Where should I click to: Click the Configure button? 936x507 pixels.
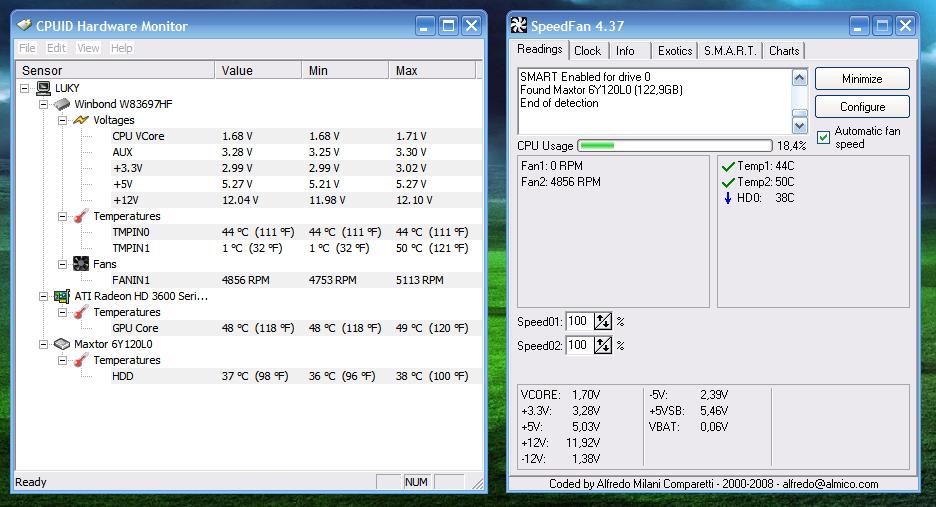862,107
